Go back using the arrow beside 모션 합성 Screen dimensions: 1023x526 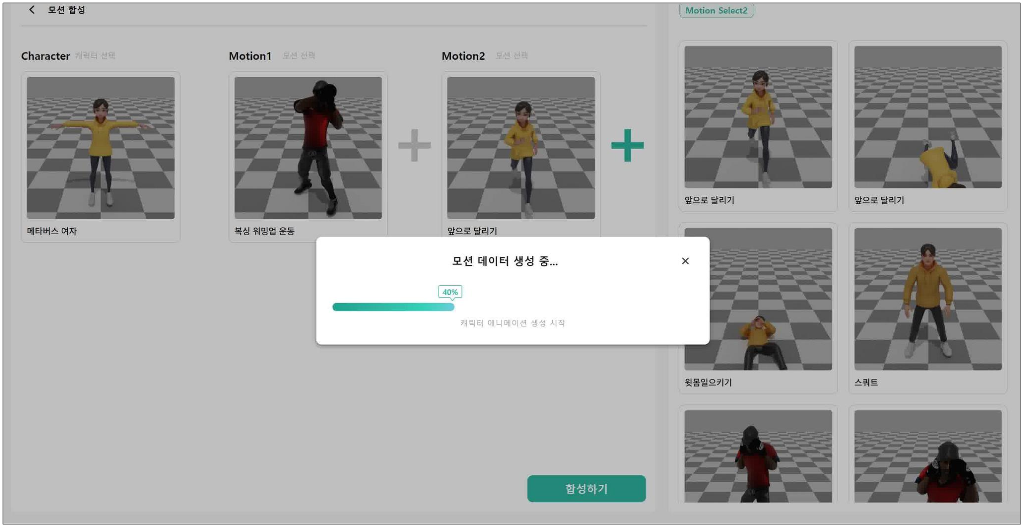32,10
